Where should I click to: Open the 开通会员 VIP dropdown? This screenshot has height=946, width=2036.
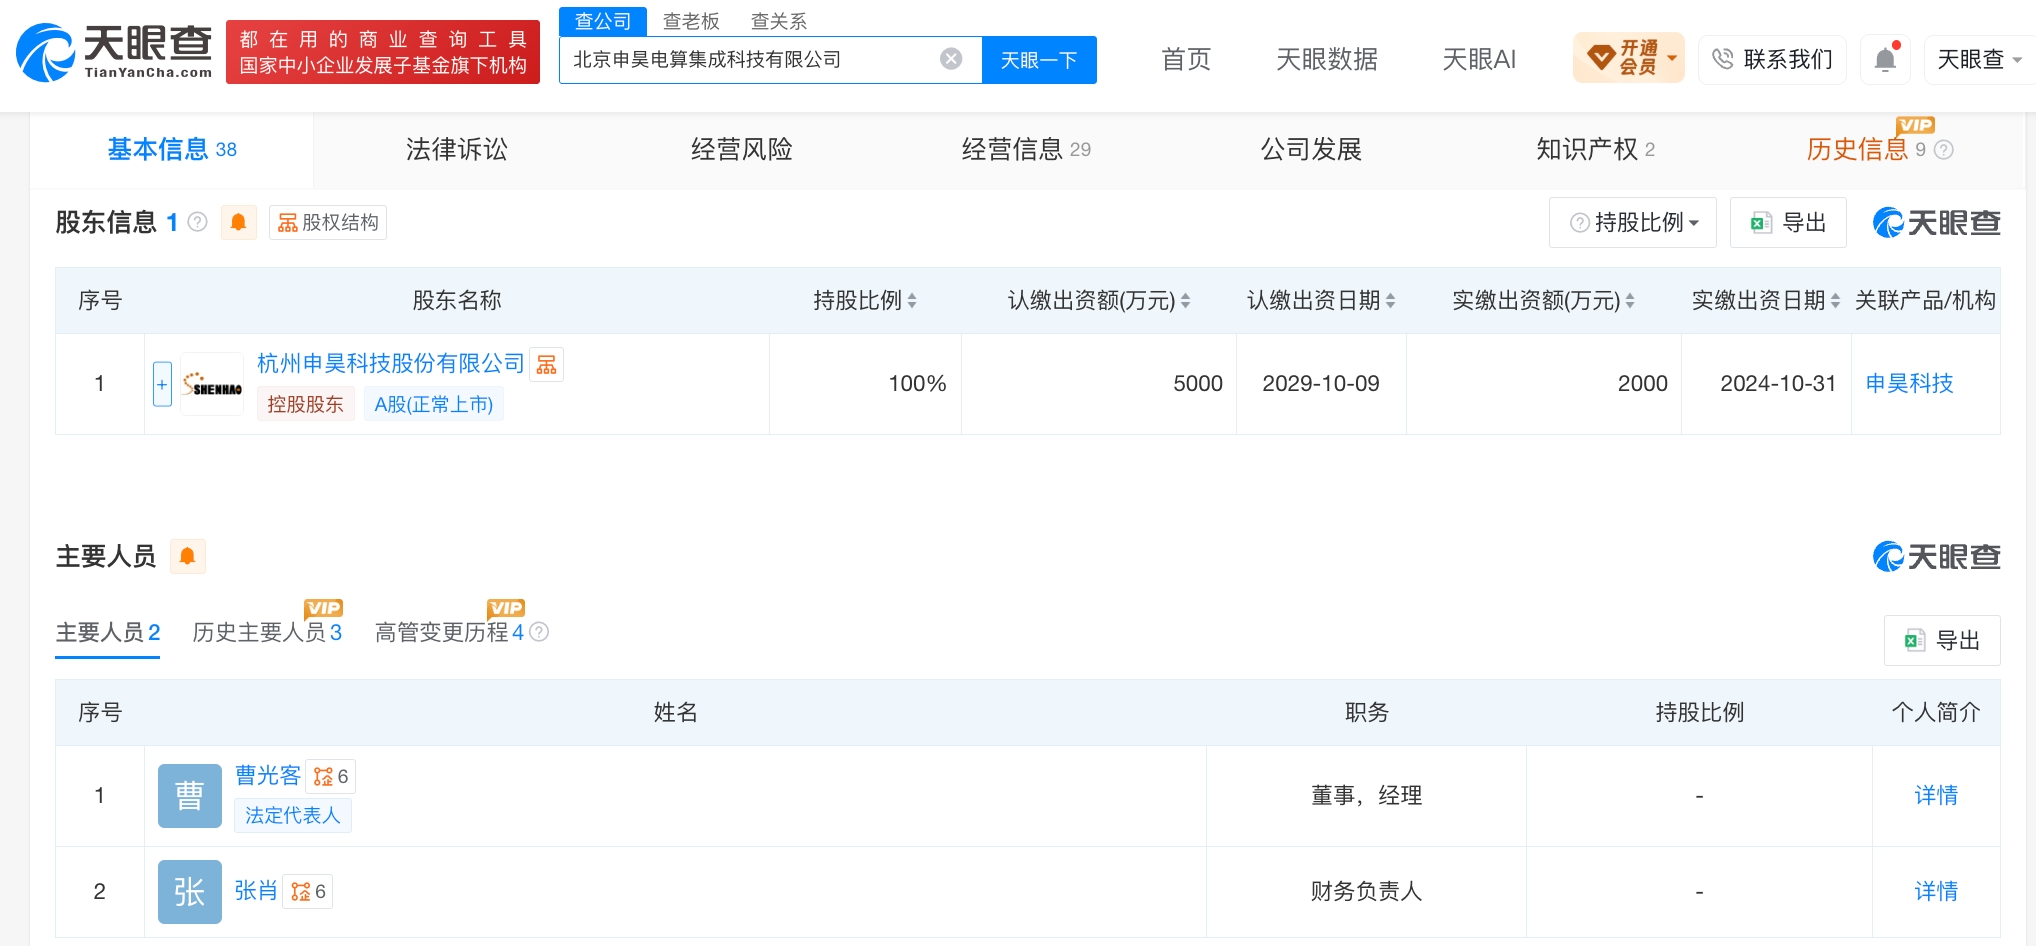coord(1629,58)
